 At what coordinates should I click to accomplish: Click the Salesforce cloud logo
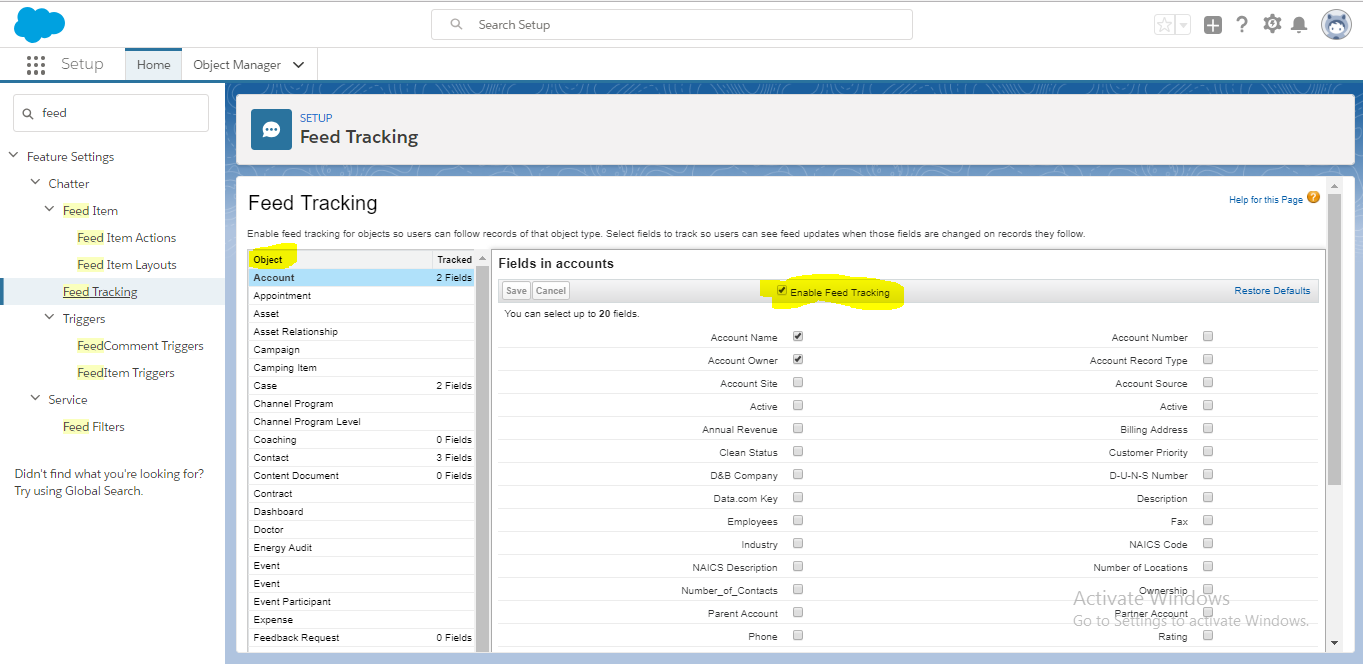(x=39, y=24)
